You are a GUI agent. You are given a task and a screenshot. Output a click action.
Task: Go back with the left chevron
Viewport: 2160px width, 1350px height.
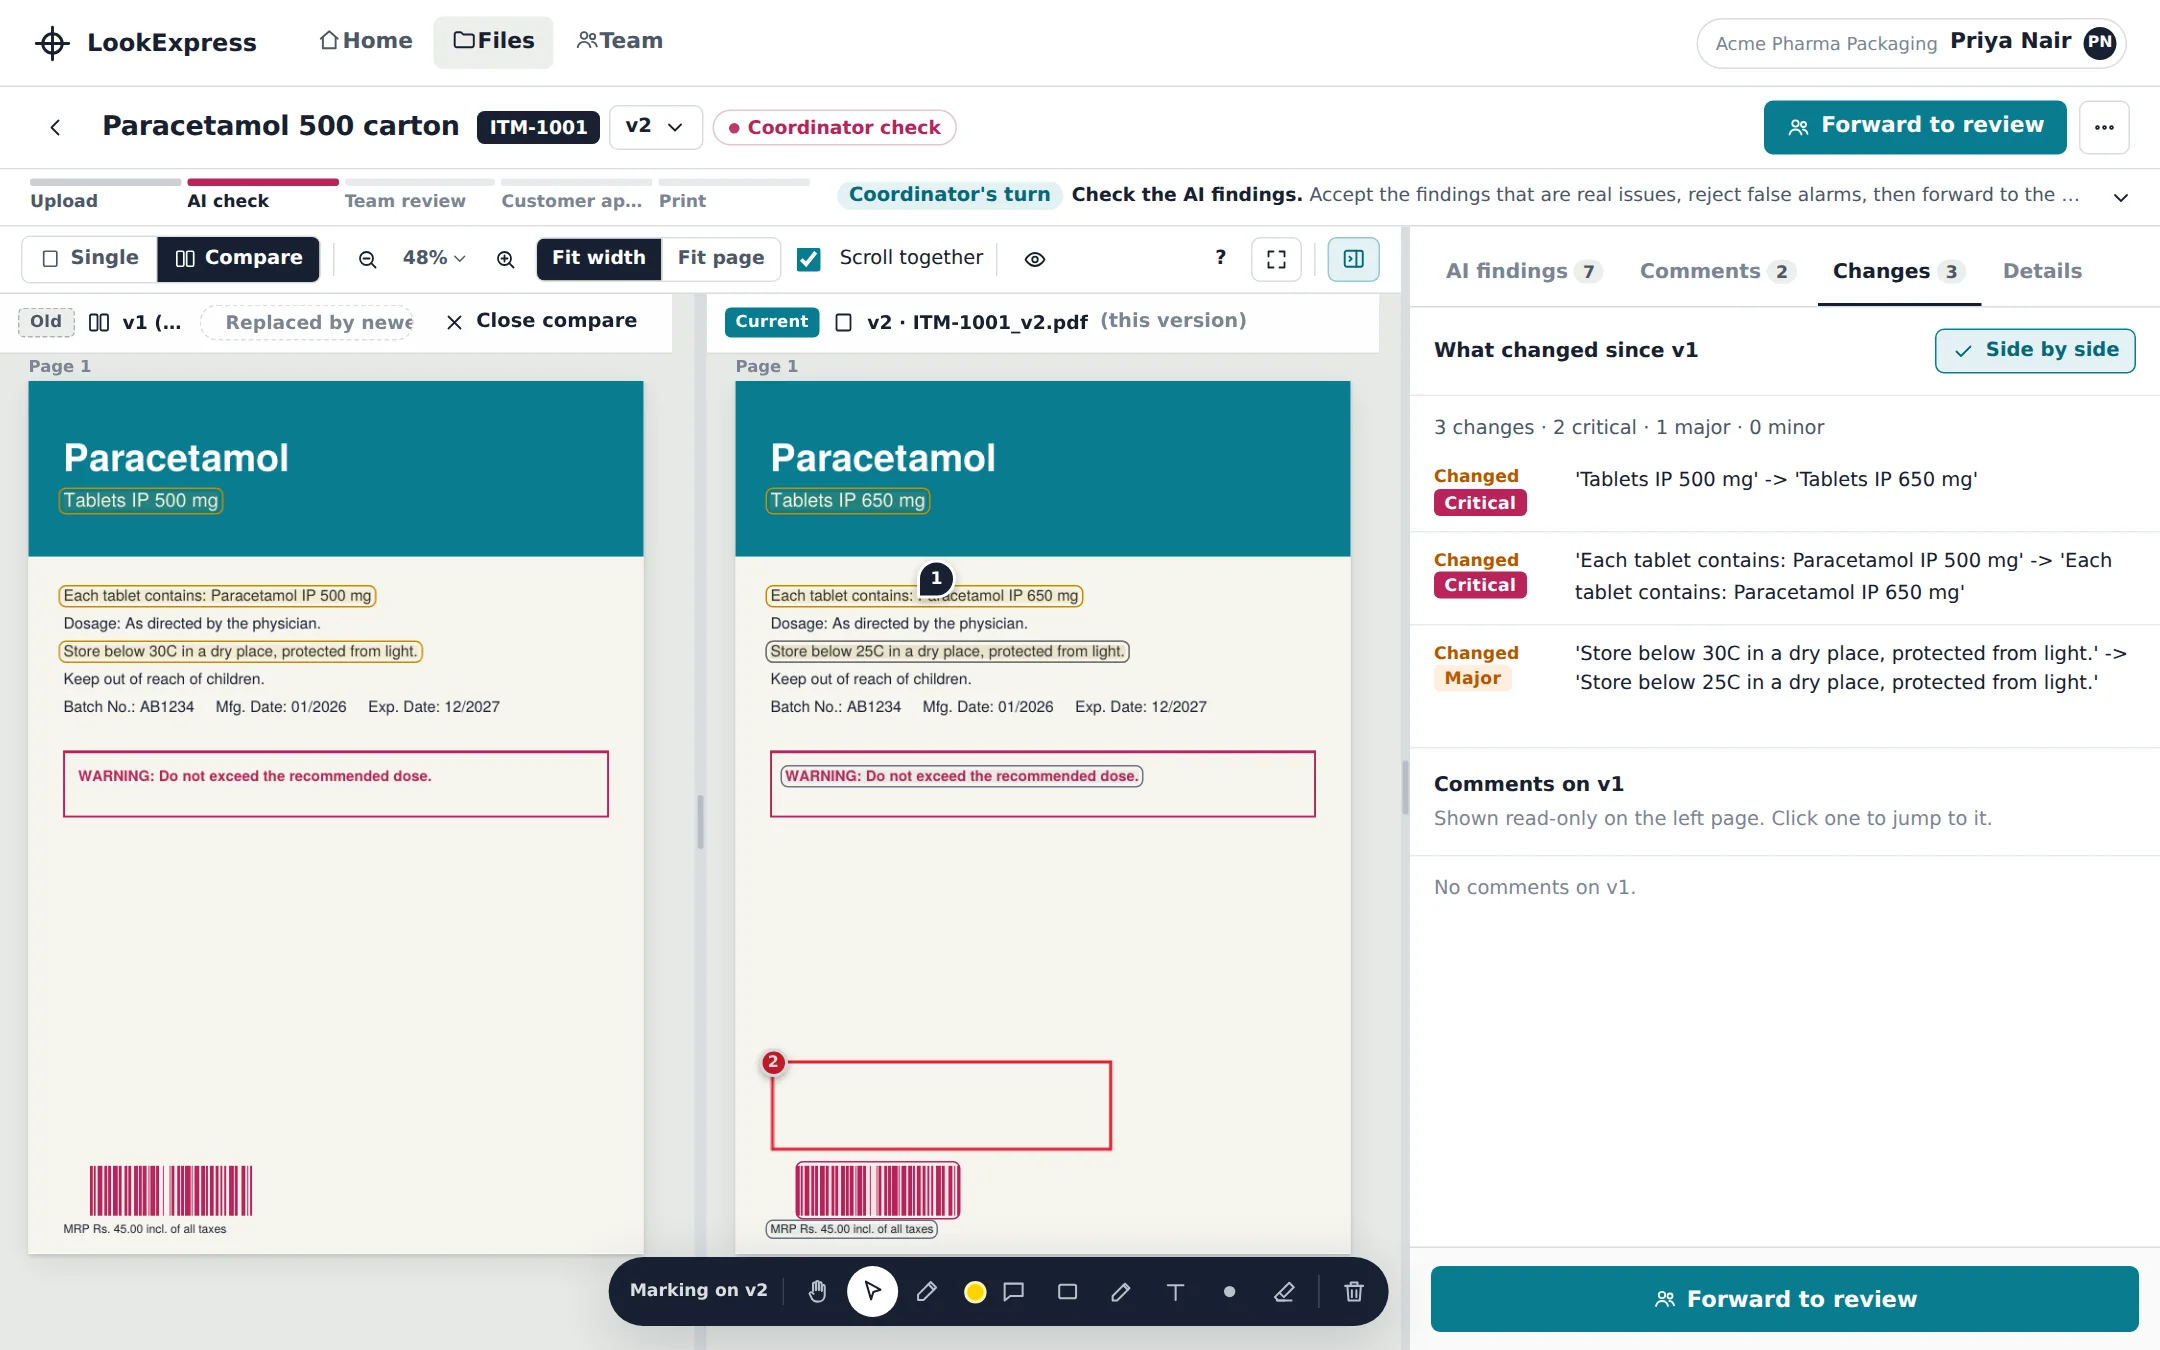[x=56, y=127]
